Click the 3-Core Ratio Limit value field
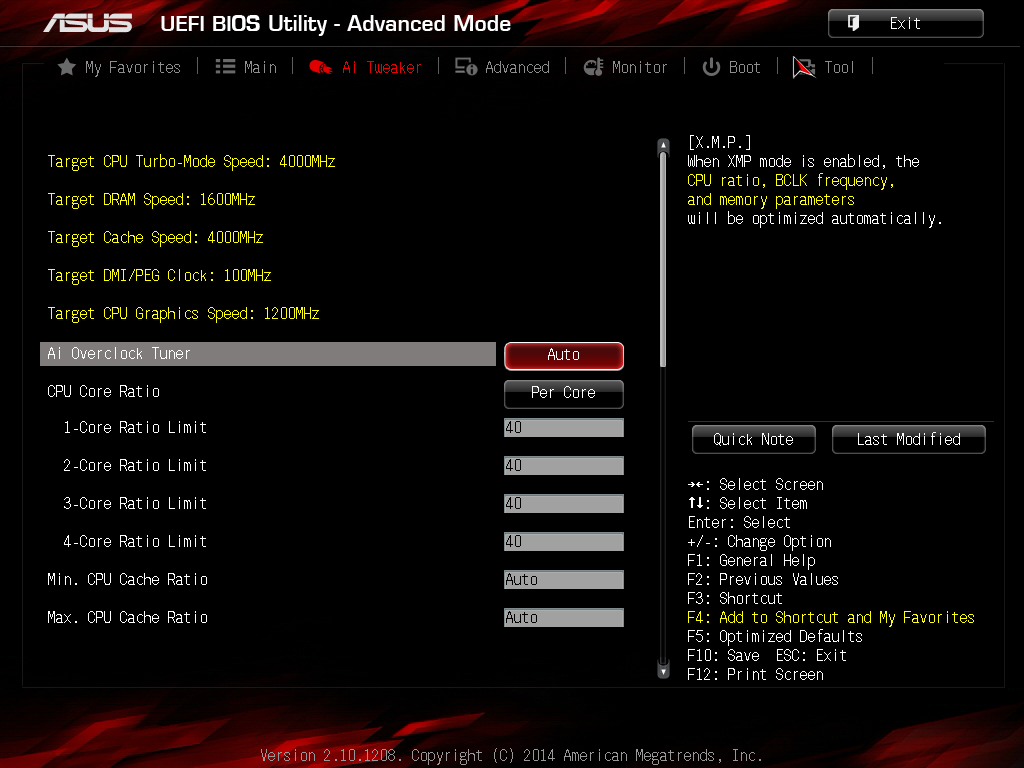This screenshot has height=768, width=1024. (564, 504)
